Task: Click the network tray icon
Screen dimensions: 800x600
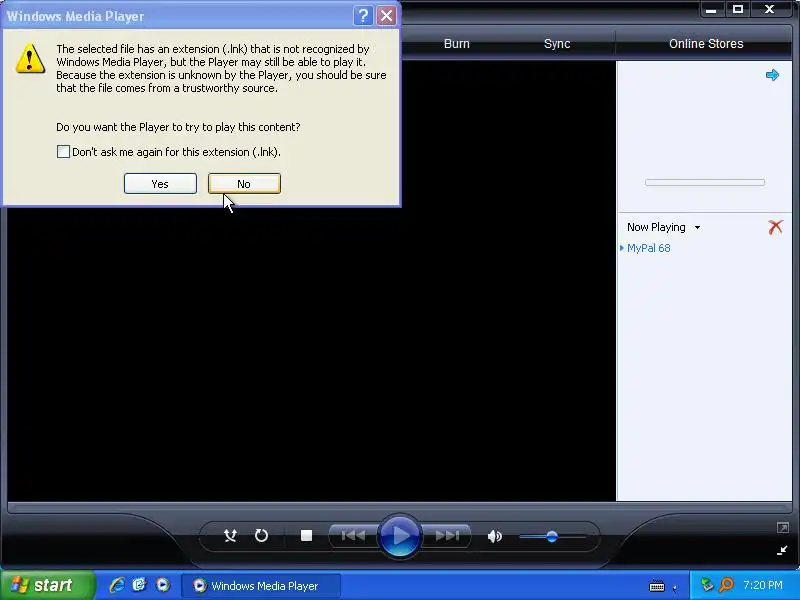Action: click(x=707, y=585)
